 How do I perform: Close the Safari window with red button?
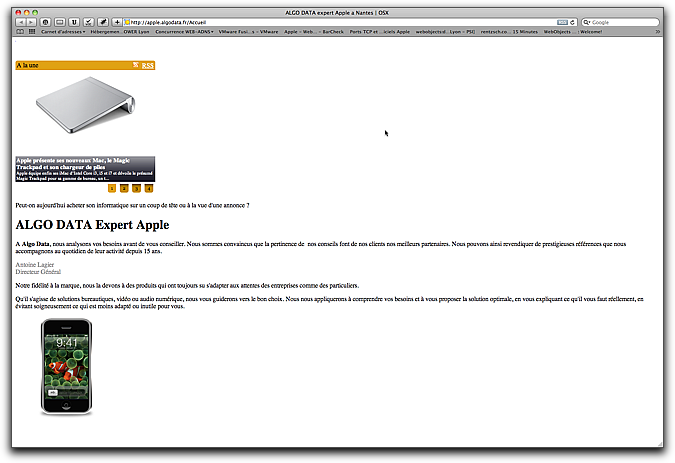pyautogui.click(x=18, y=12)
